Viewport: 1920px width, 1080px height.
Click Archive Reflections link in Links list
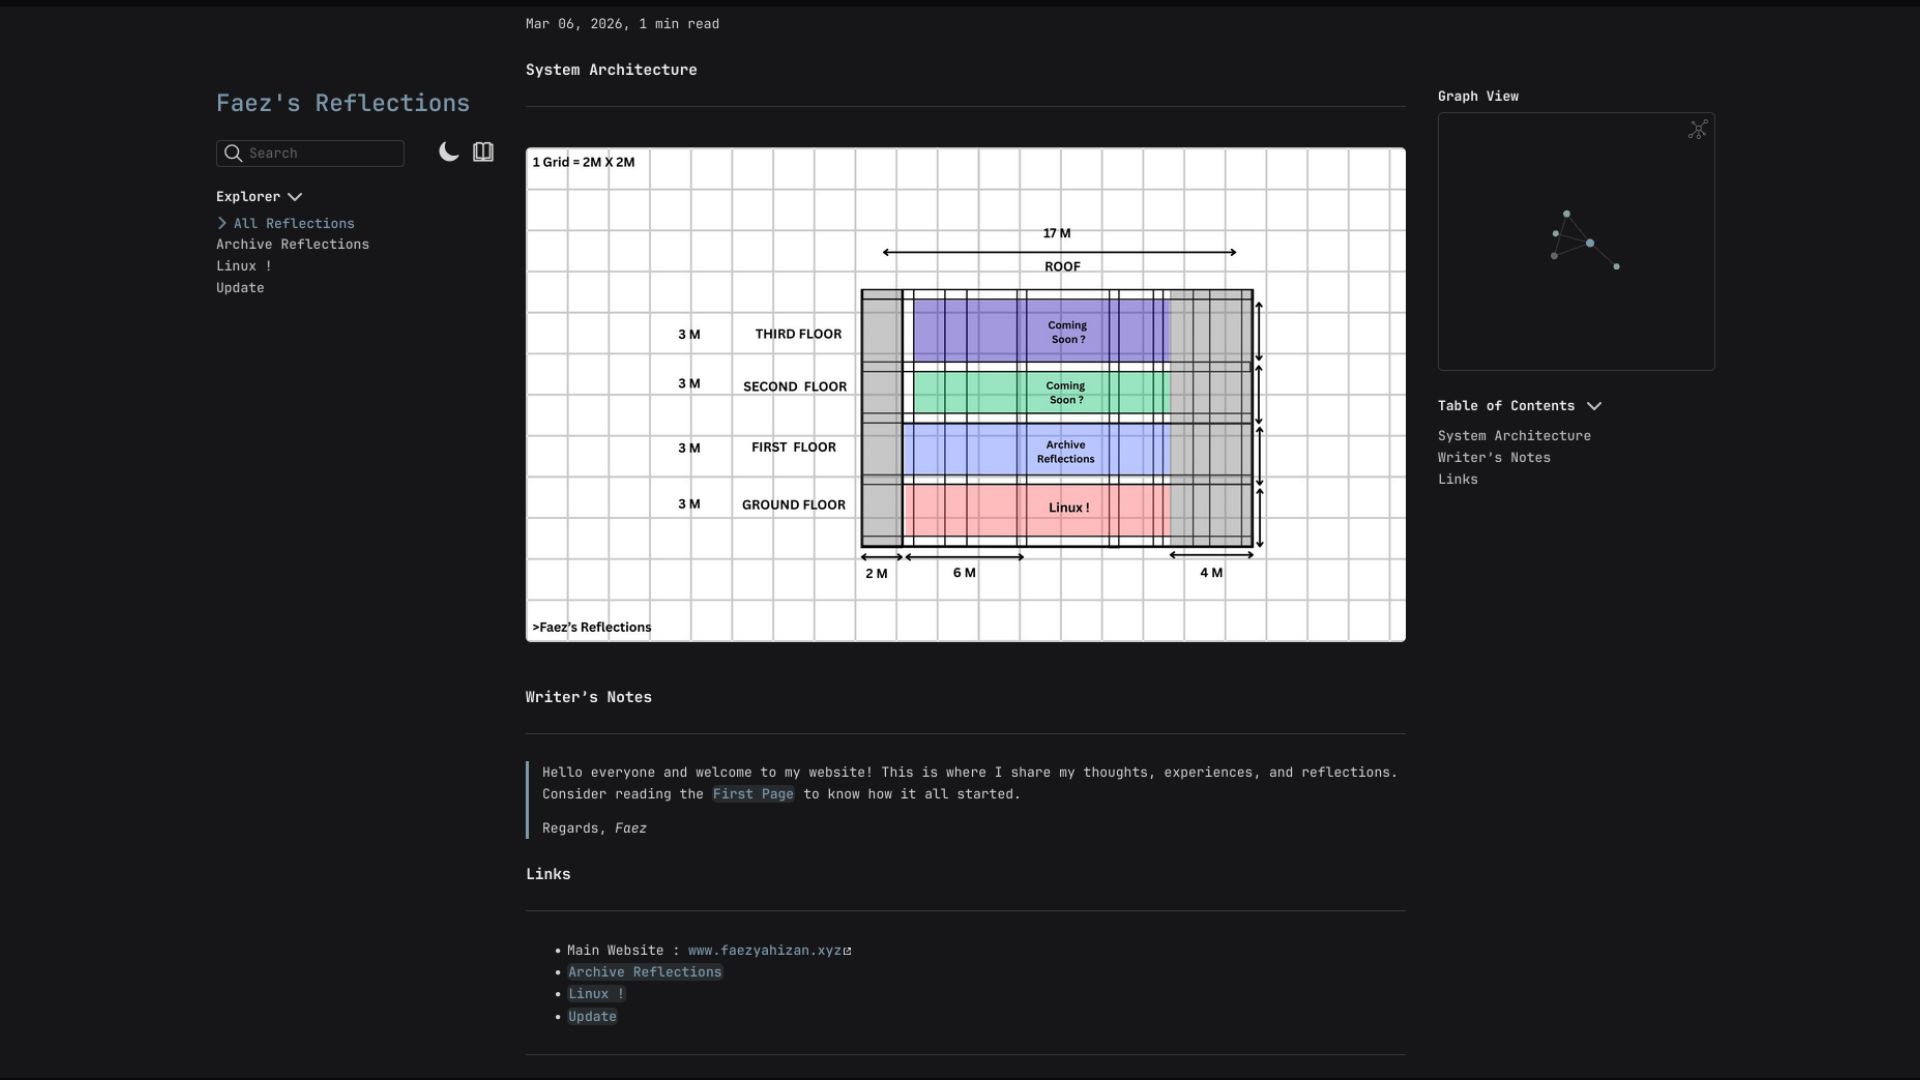(x=644, y=972)
